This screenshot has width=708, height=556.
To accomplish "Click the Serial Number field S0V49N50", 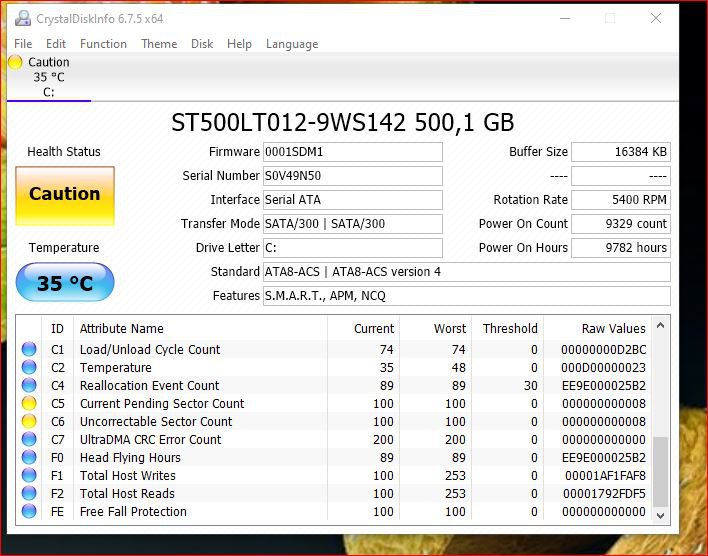I will click(x=353, y=176).
